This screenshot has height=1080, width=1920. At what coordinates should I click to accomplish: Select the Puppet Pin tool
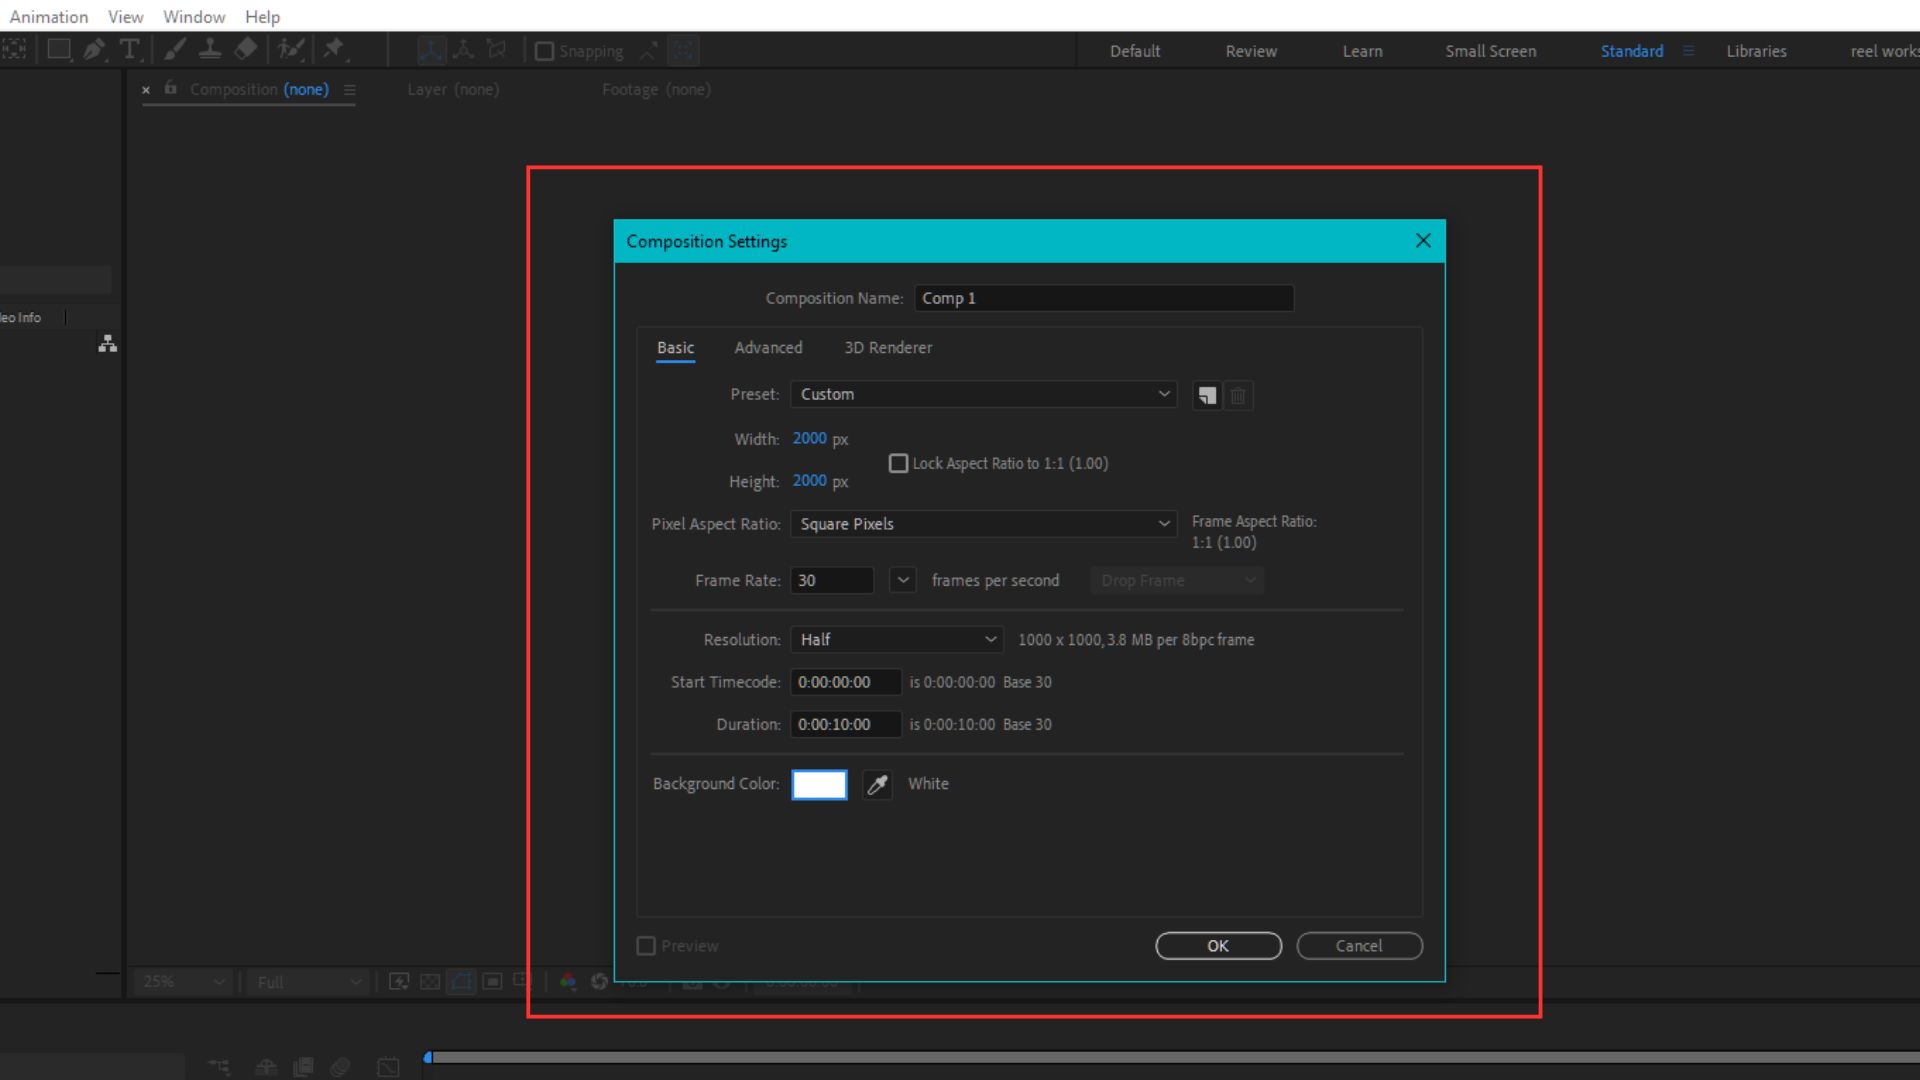[x=334, y=49]
